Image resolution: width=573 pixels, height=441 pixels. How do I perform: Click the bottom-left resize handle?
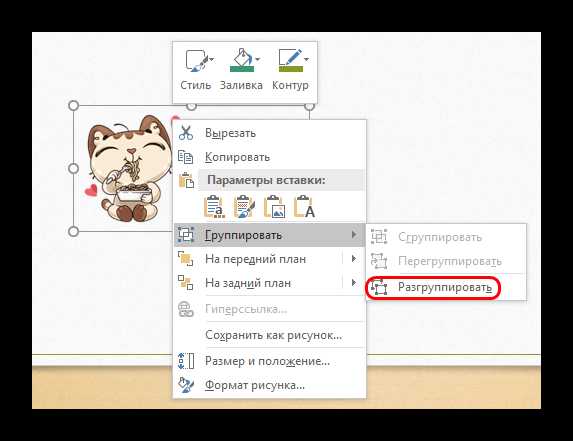tap(73, 231)
